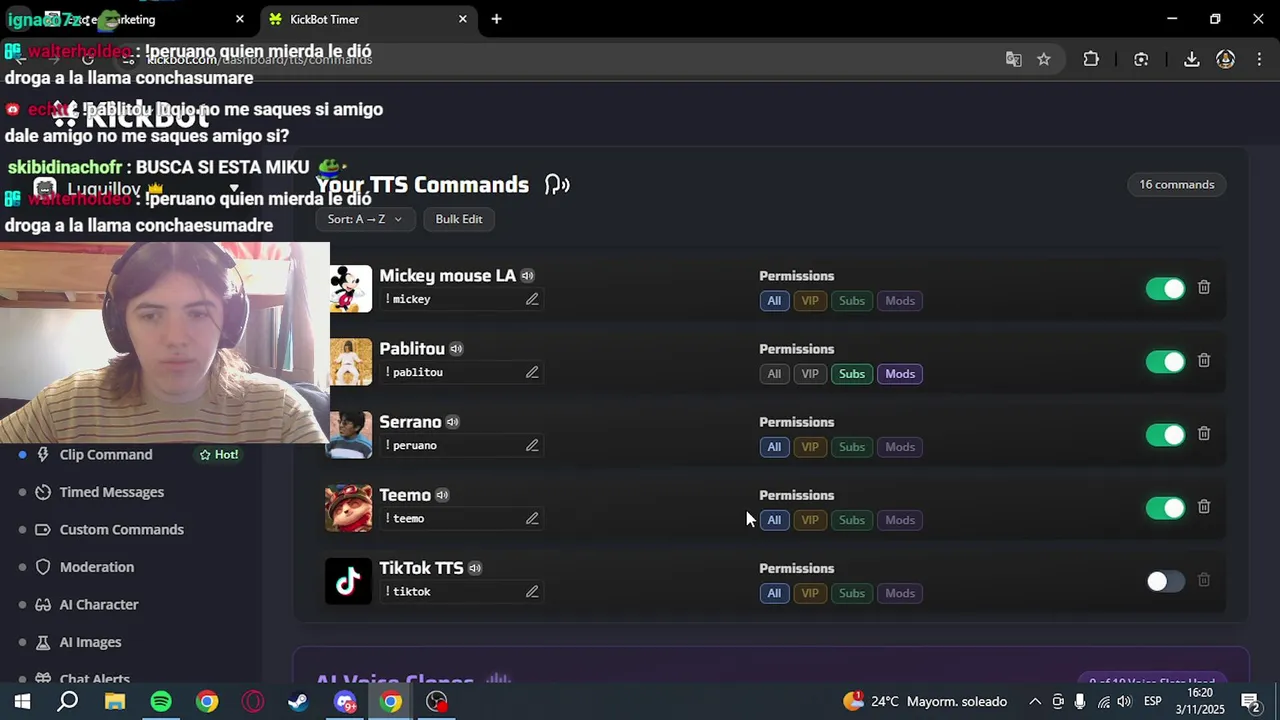This screenshot has height=720, width=1280.
Task: Open the weather widget showing 24°C
Action: coord(925,701)
